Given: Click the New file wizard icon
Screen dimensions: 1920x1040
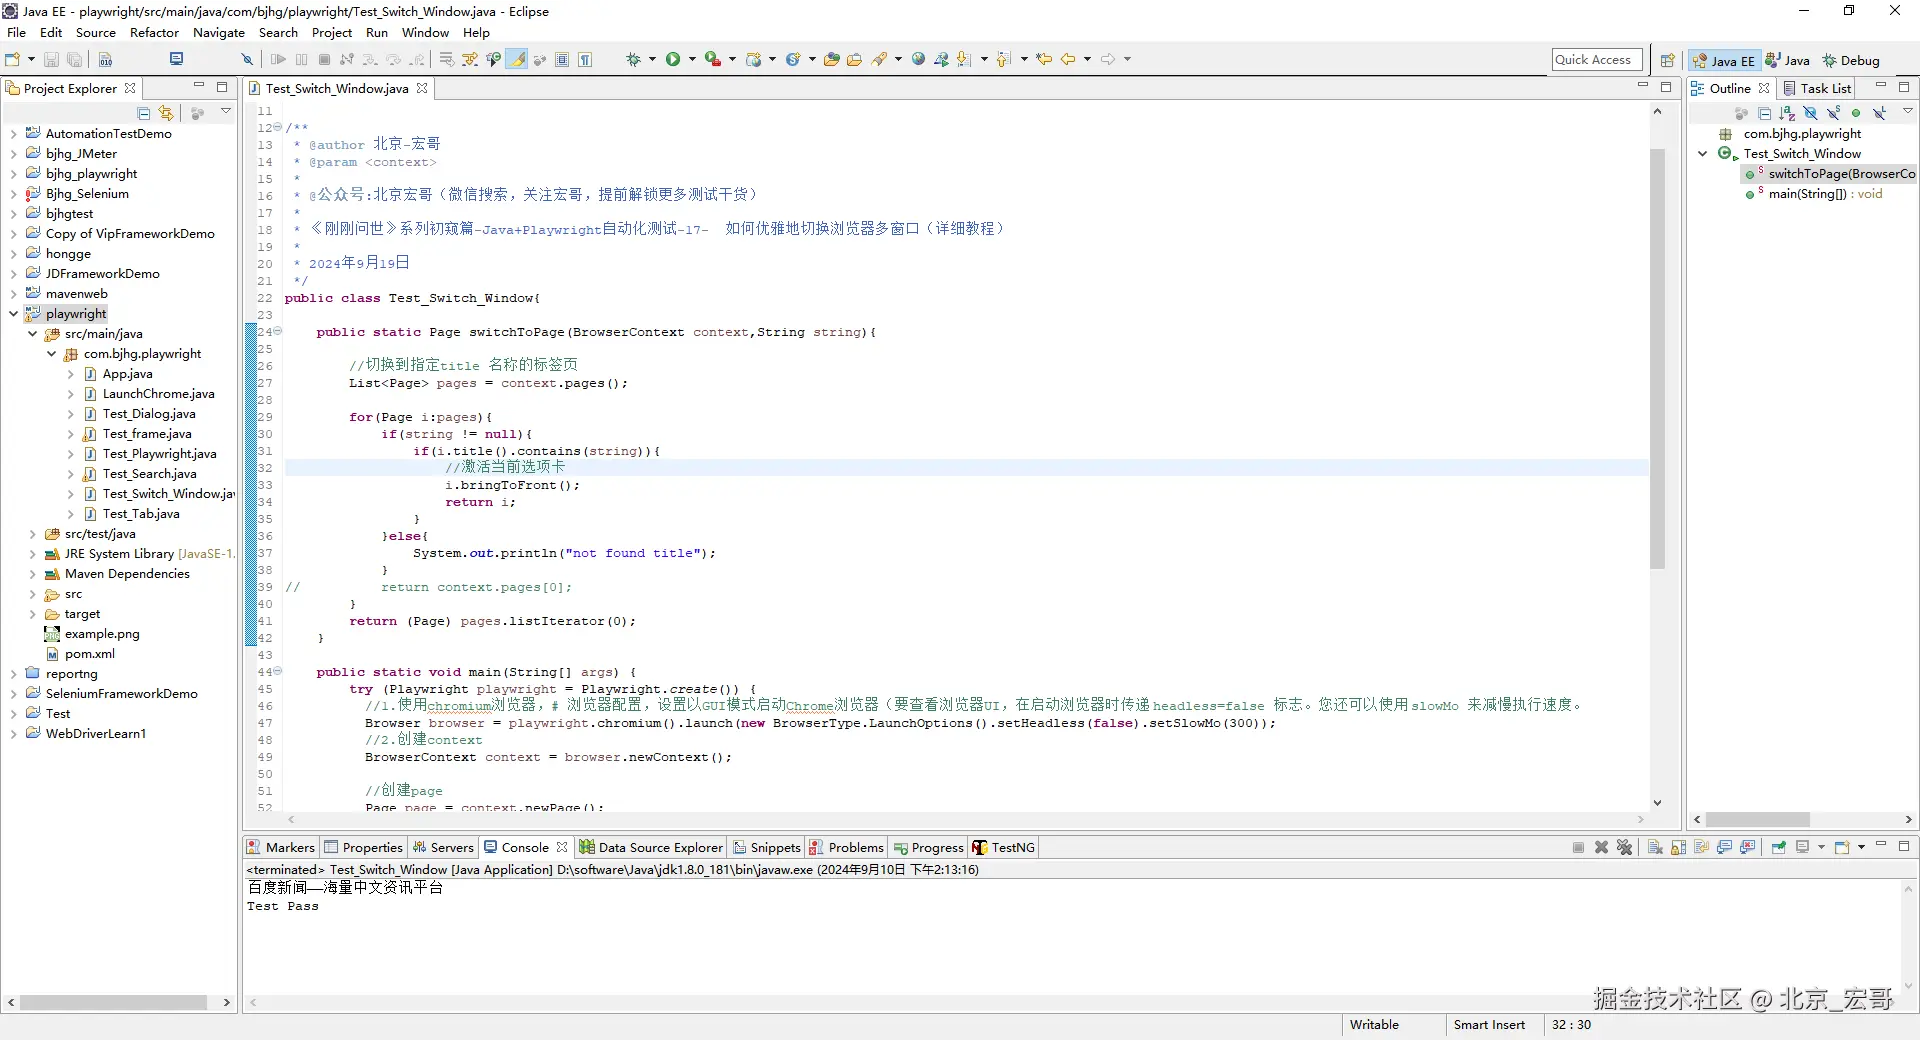Looking at the screenshot, I should [x=13, y=60].
